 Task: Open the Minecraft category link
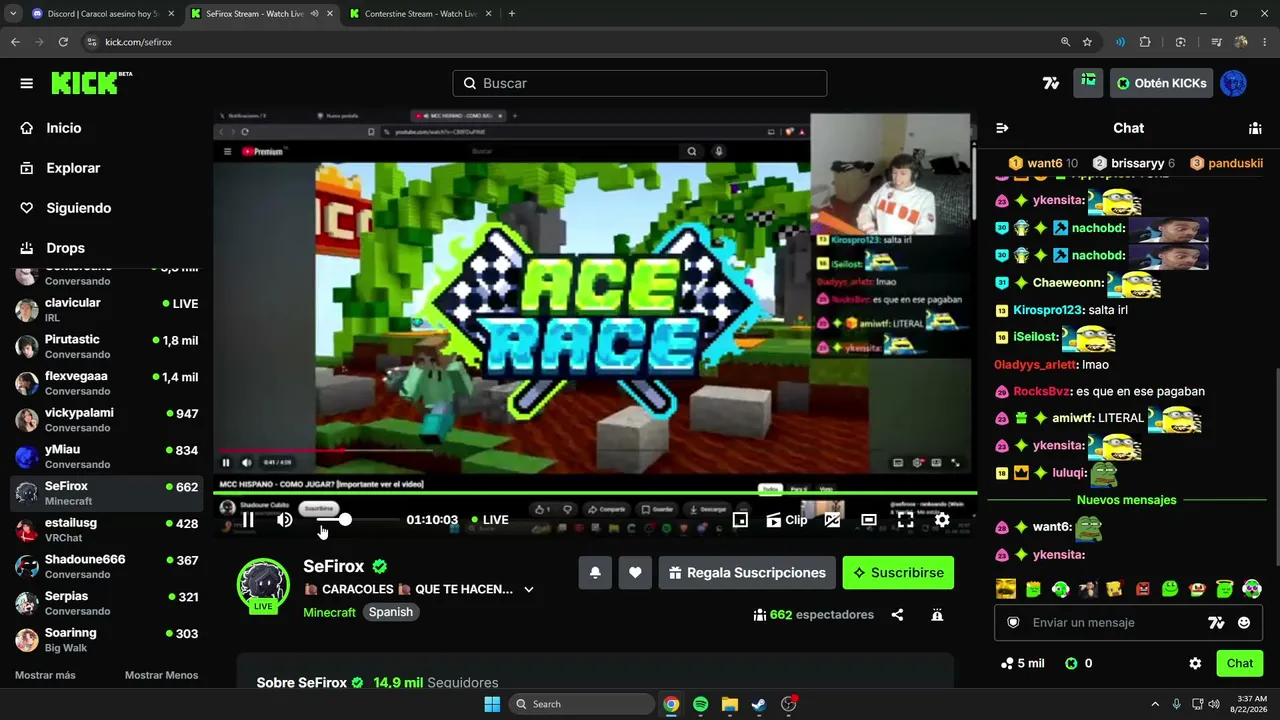click(x=329, y=612)
